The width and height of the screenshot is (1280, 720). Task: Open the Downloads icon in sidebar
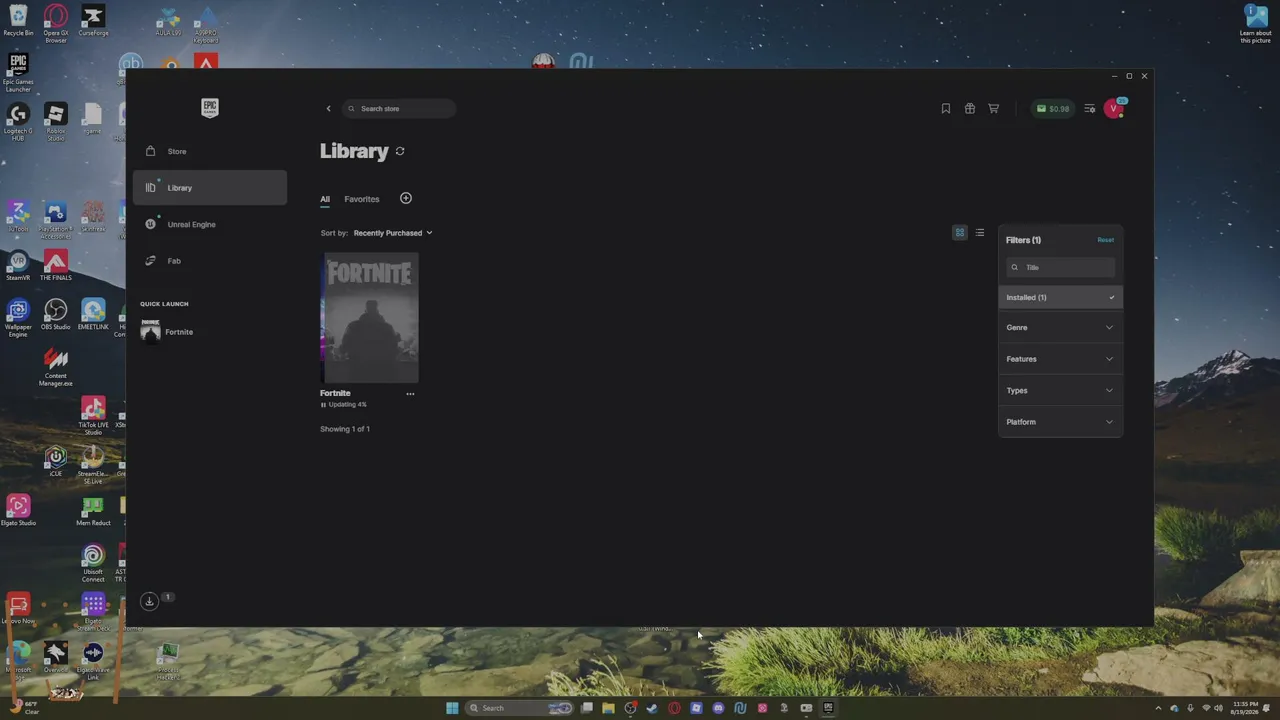[x=149, y=601]
